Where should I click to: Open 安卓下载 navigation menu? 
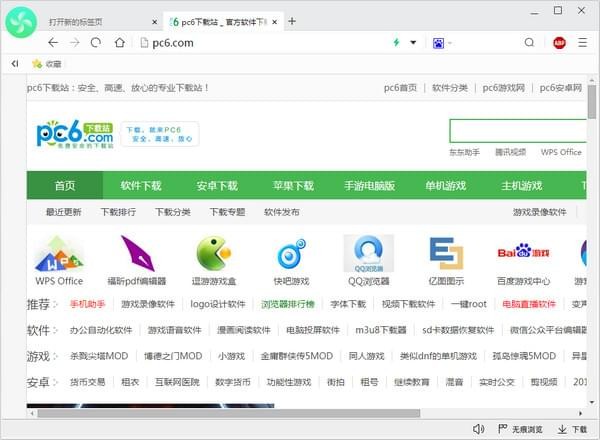coord(217,186)
